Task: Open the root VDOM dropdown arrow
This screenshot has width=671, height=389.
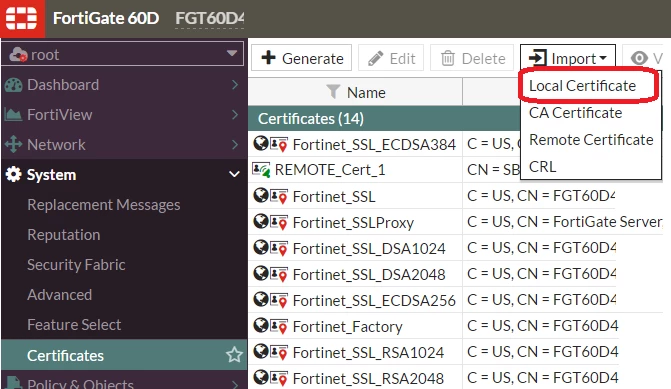Action: pos(232,53)
